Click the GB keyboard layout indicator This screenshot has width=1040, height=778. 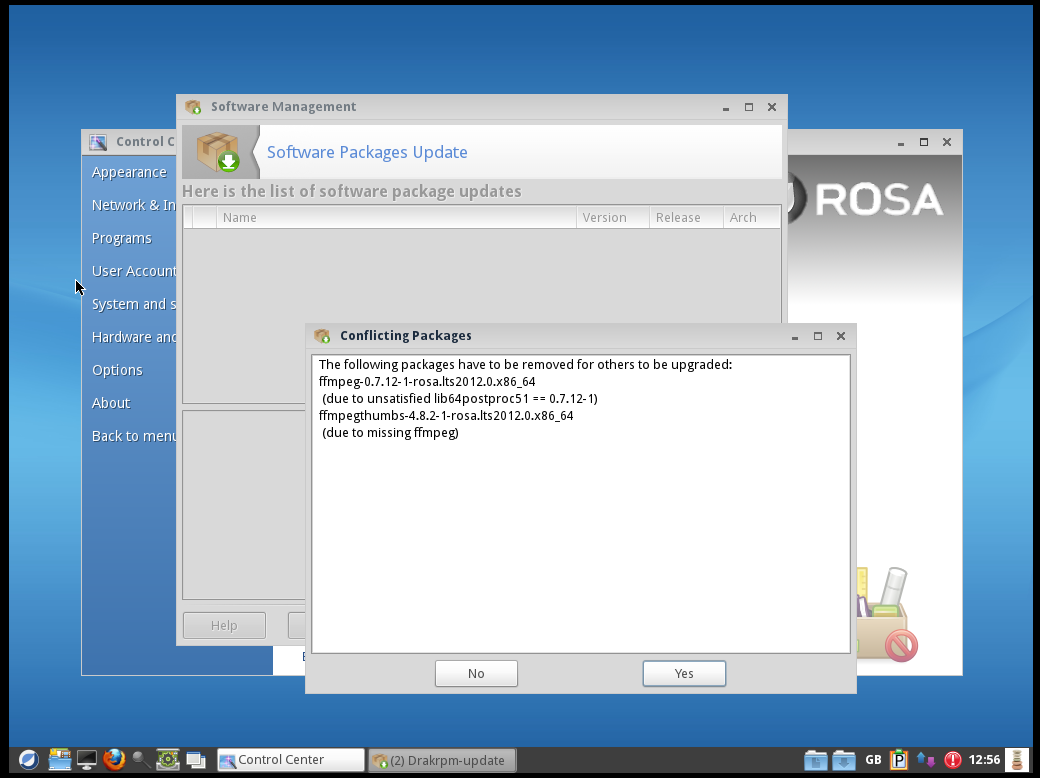coord(873,760)
